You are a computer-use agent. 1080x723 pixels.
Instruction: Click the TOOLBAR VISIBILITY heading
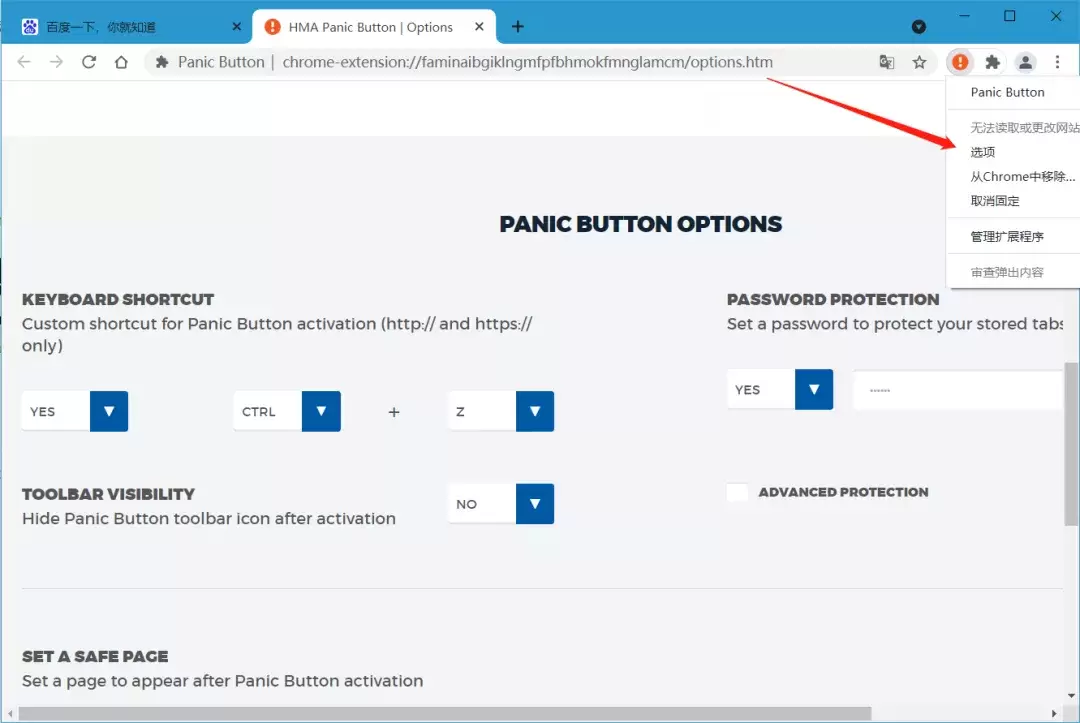pos(108,494)
